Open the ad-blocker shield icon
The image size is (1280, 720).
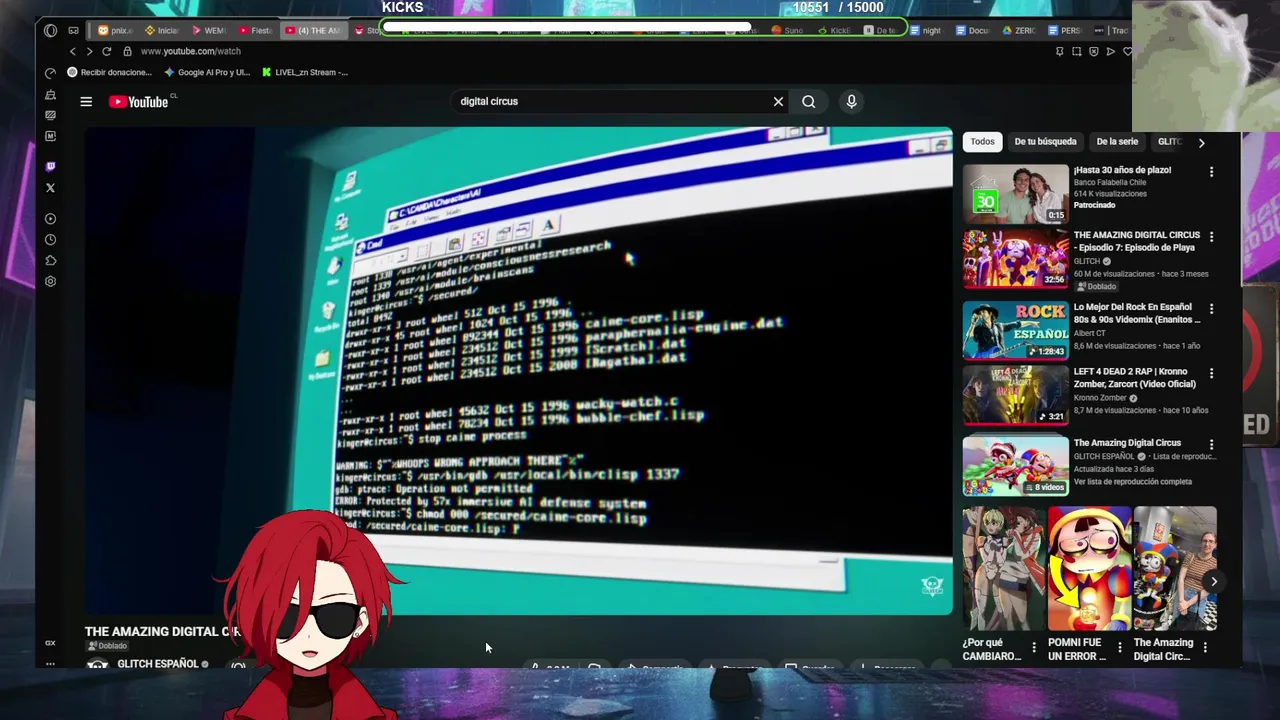1094,51
